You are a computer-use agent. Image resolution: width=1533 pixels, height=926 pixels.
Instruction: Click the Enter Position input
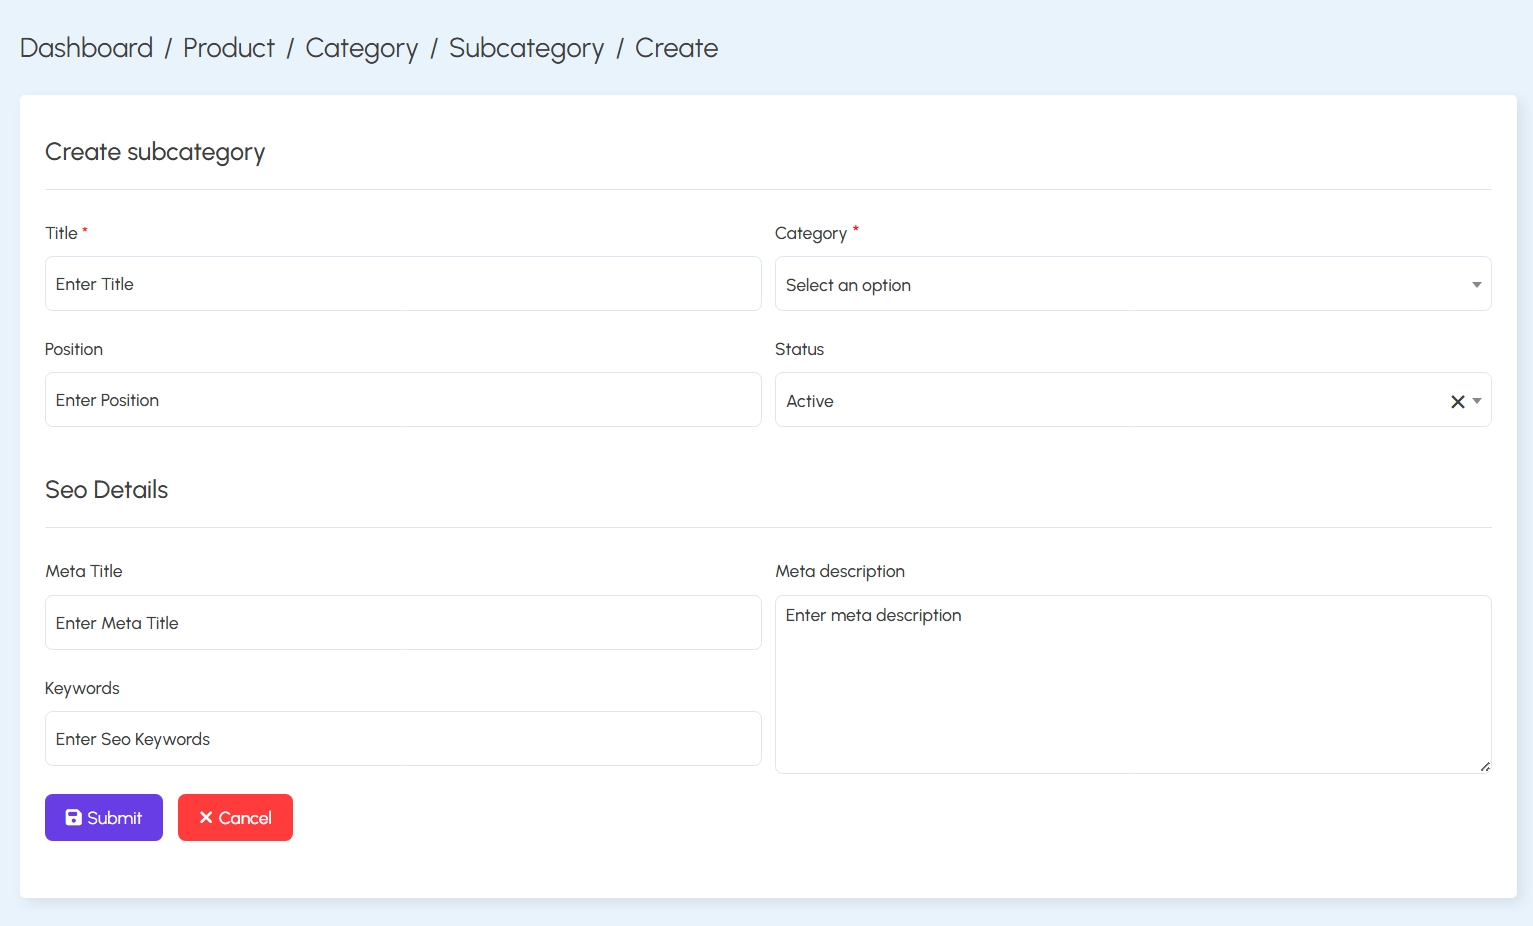coord(403,400)
